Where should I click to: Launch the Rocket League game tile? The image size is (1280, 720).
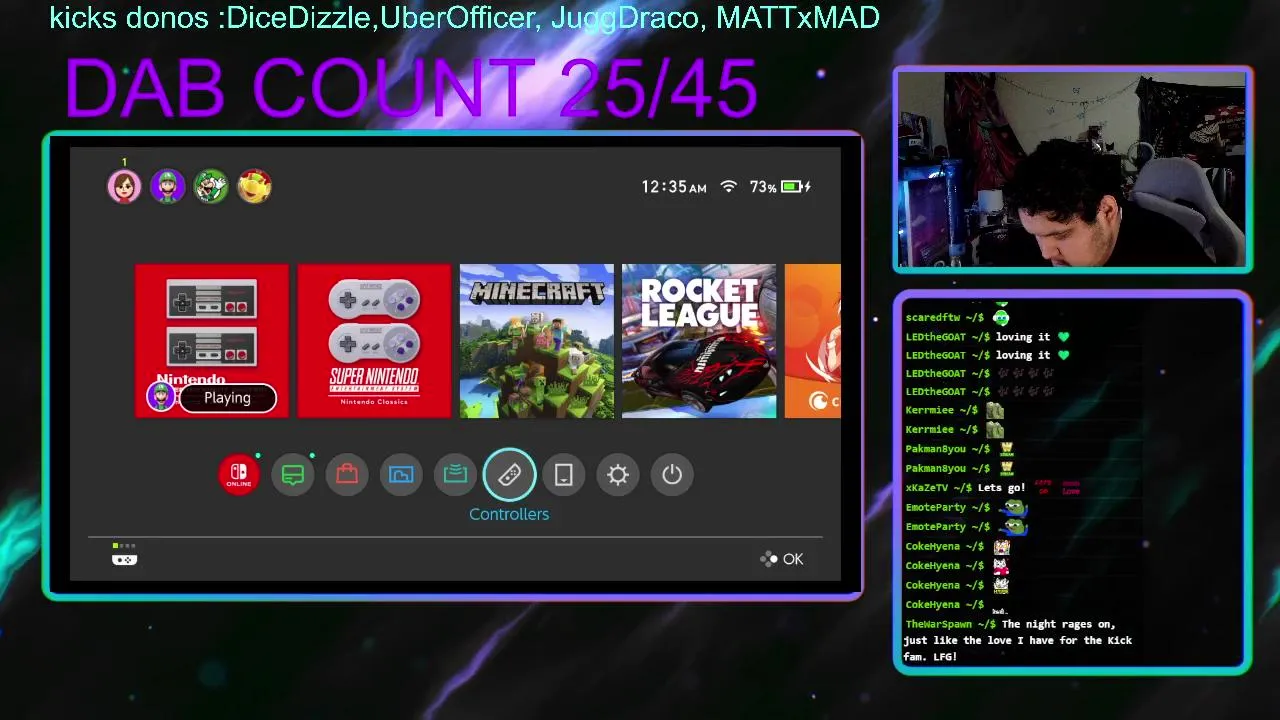(x=699, y=341)
